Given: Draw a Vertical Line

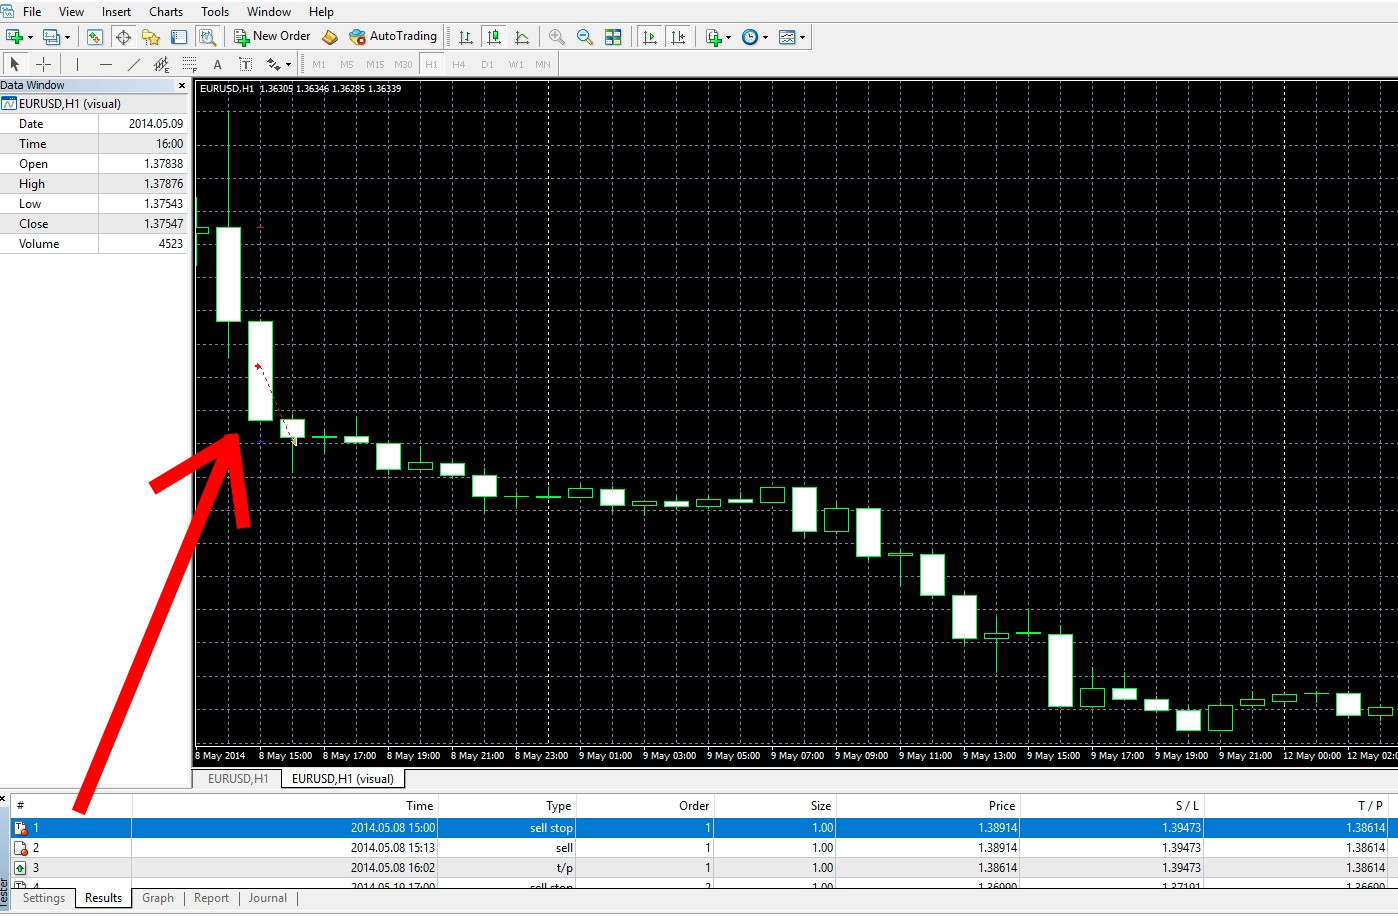Looking at the screenshot, I should click(x=77, y=64).
